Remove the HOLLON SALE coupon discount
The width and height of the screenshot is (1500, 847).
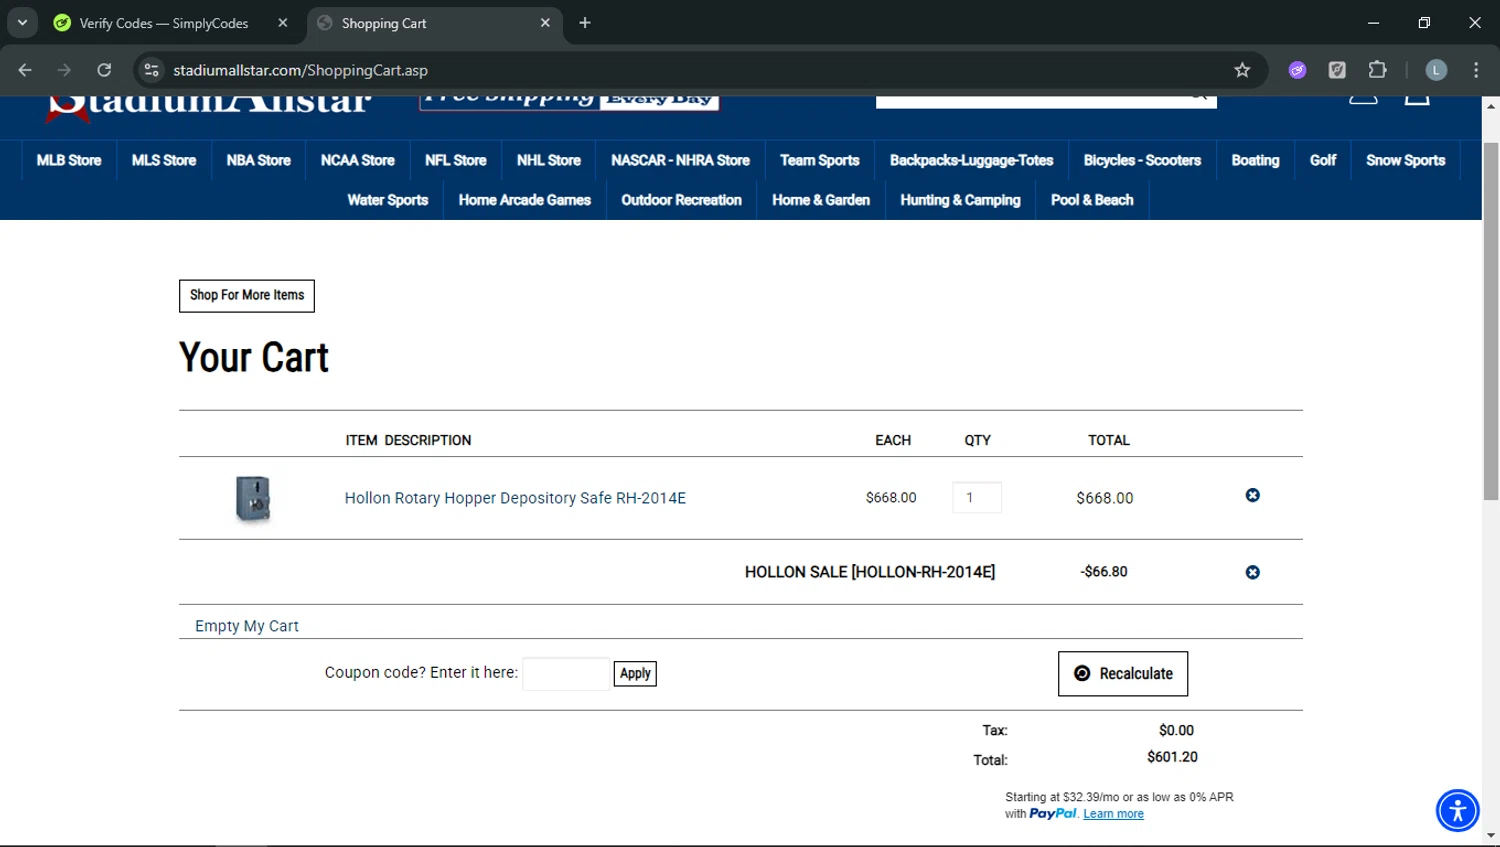(x=1252, y=572)
